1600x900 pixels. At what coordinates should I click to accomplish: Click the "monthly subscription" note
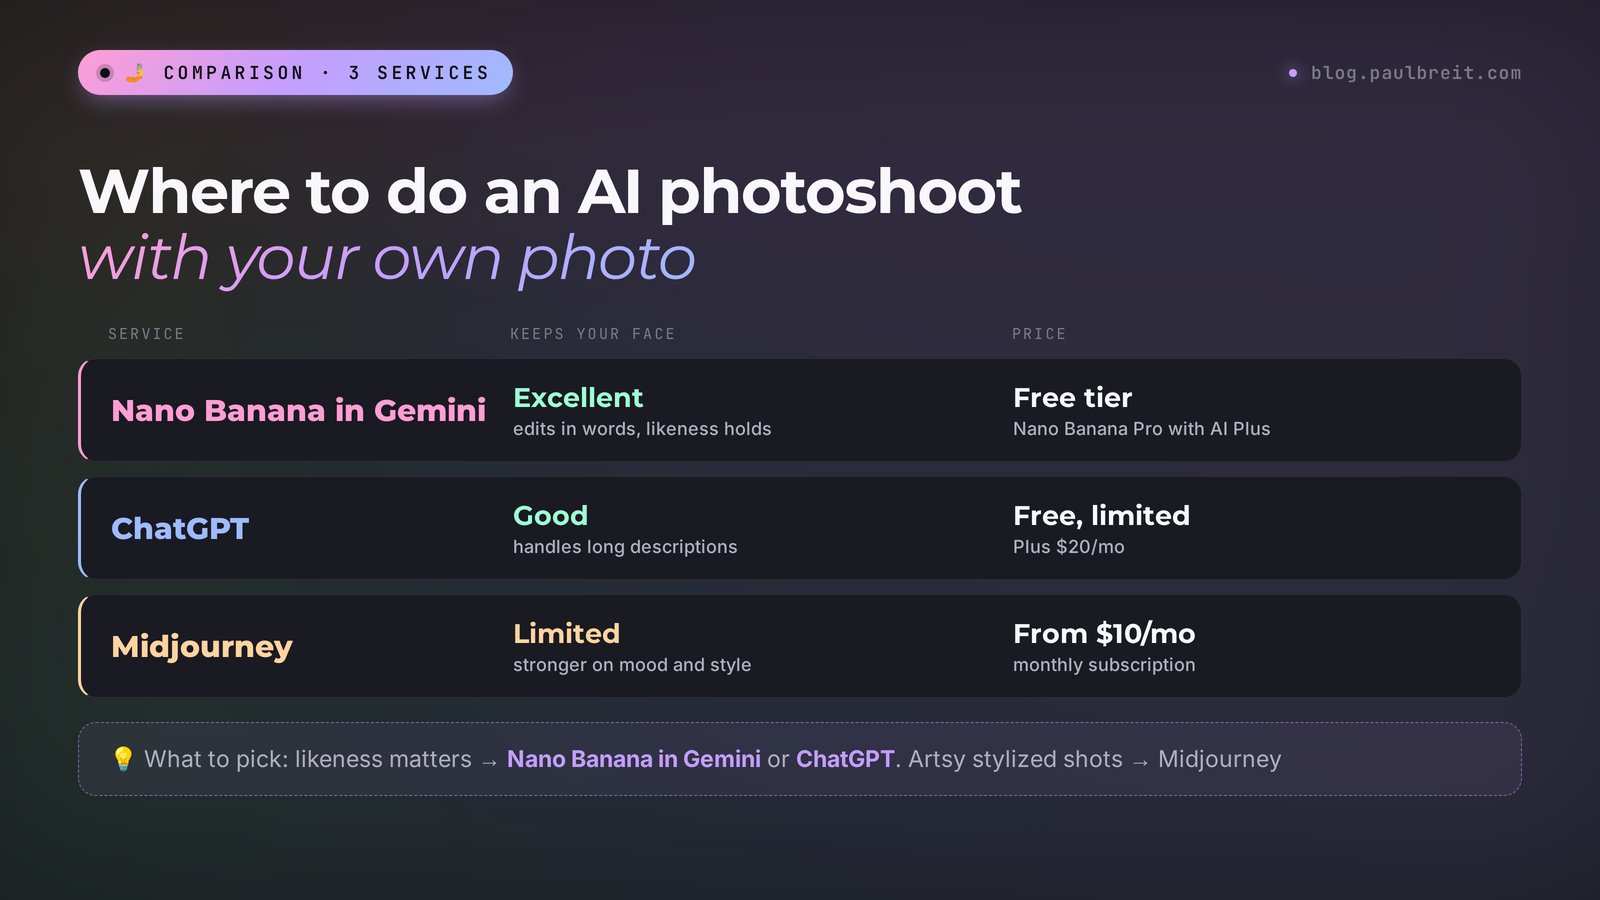[1104, 665]
